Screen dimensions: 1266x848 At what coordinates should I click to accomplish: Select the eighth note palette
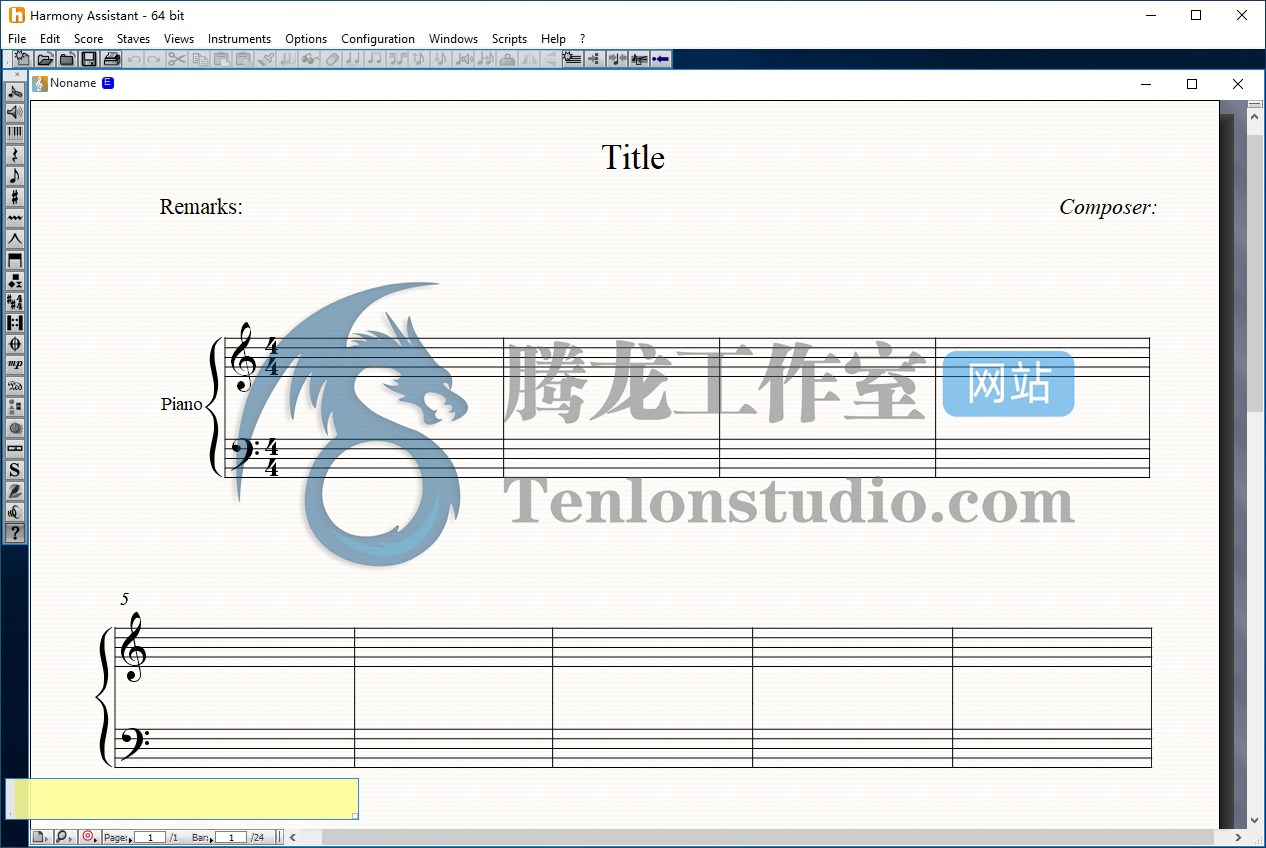pyautogui.click(x=15, y=176)
